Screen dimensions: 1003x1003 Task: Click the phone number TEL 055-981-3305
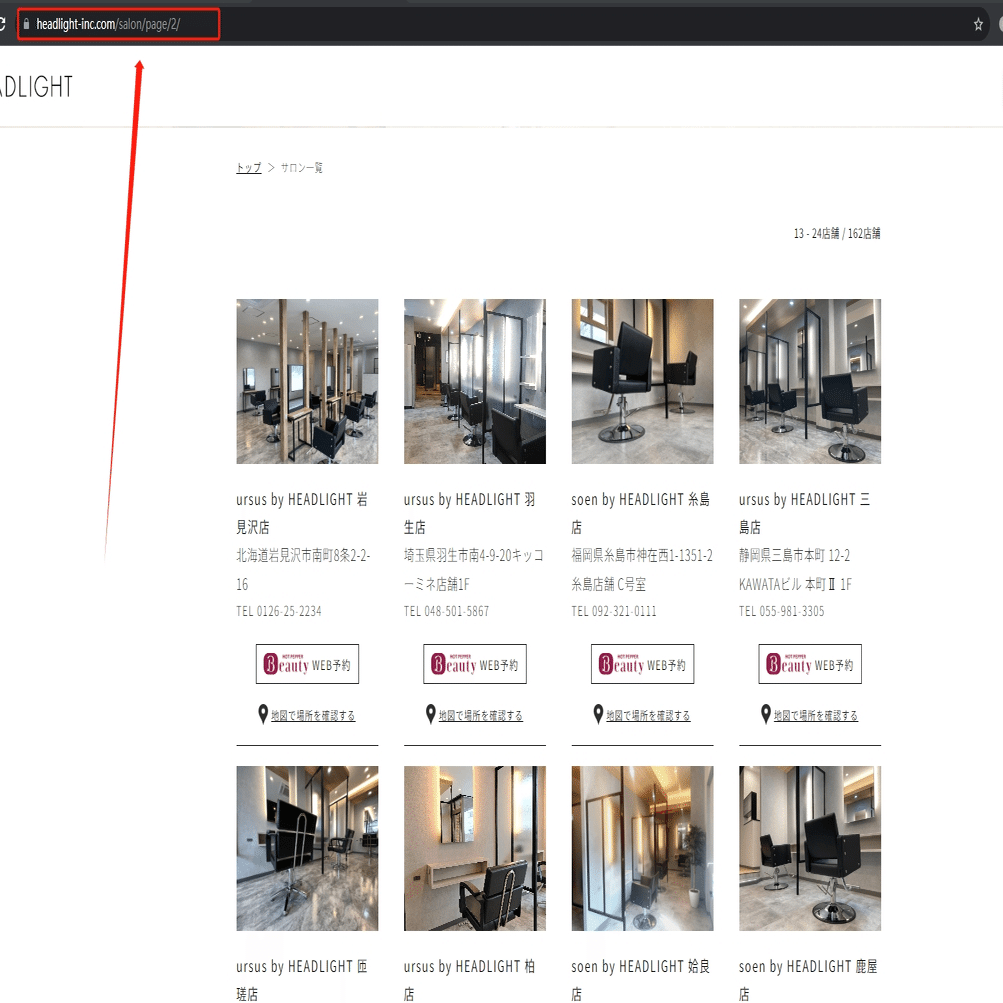point(782,611)
